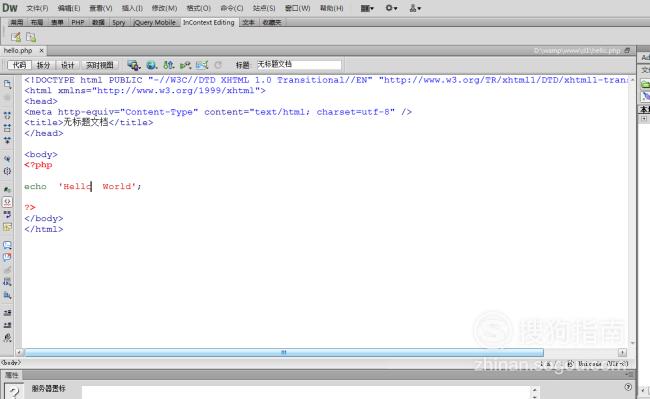The width and height of the screenshot is (650, 399).
Task: Click the 标题 title input field
Action: [298, 65]
